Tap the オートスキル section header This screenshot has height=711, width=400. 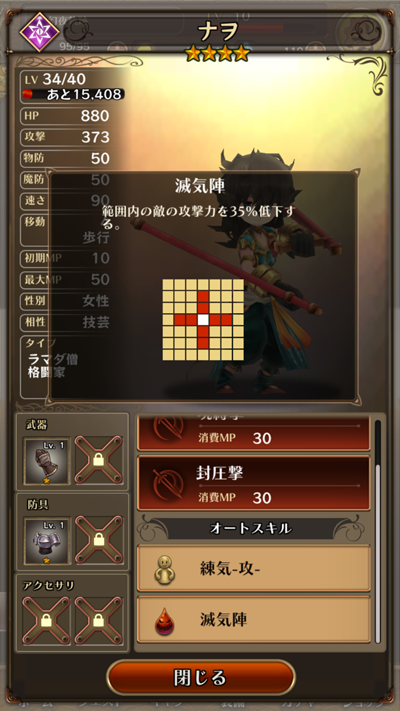tap(251, 528)
